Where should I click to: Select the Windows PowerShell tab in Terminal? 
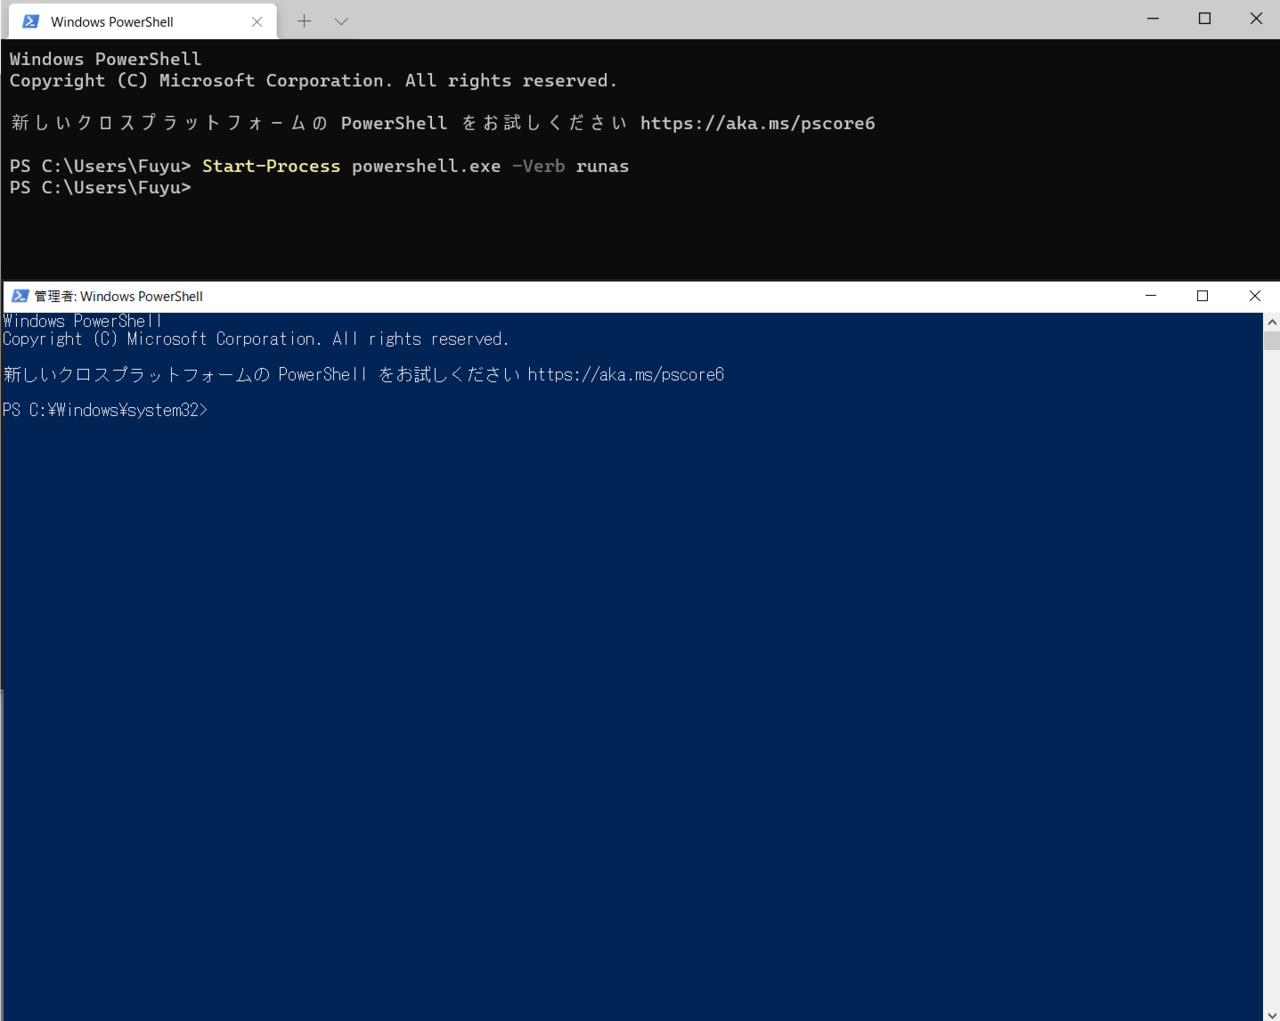142,21
